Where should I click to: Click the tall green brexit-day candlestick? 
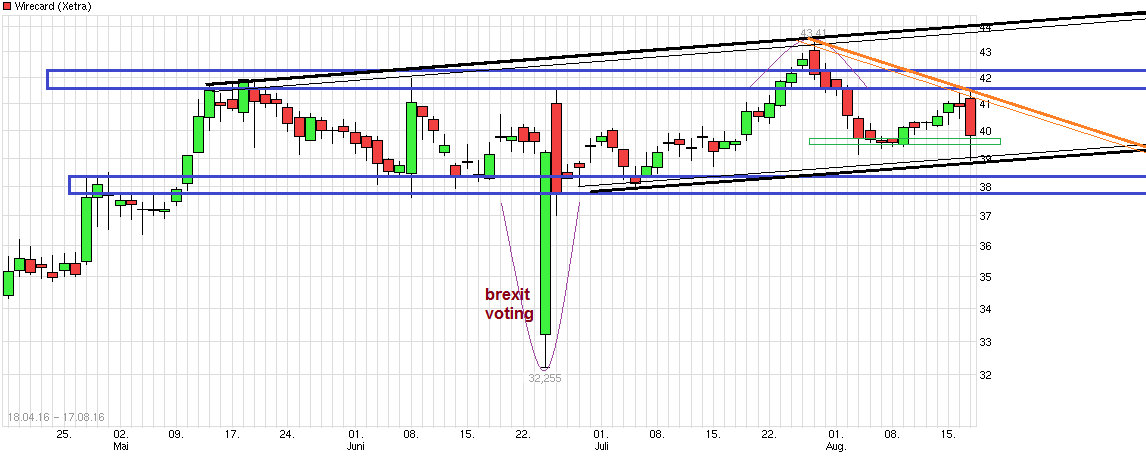coord(545,243)
